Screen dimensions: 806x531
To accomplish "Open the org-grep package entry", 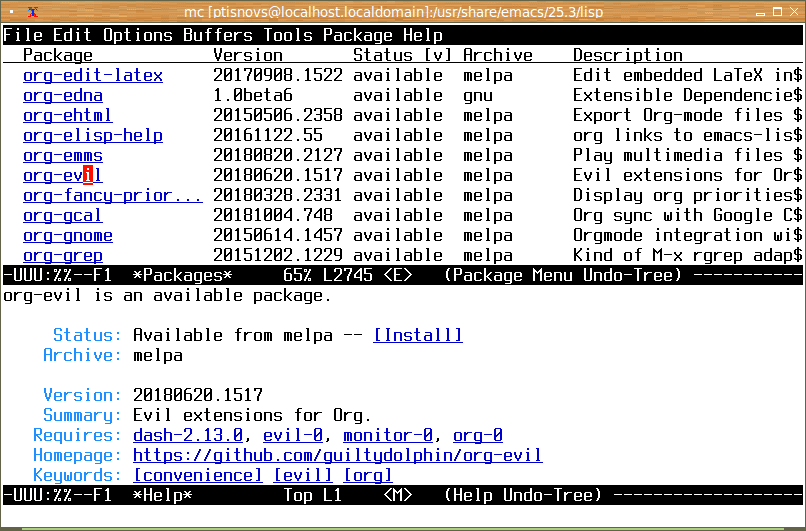I will click(63, 255).
